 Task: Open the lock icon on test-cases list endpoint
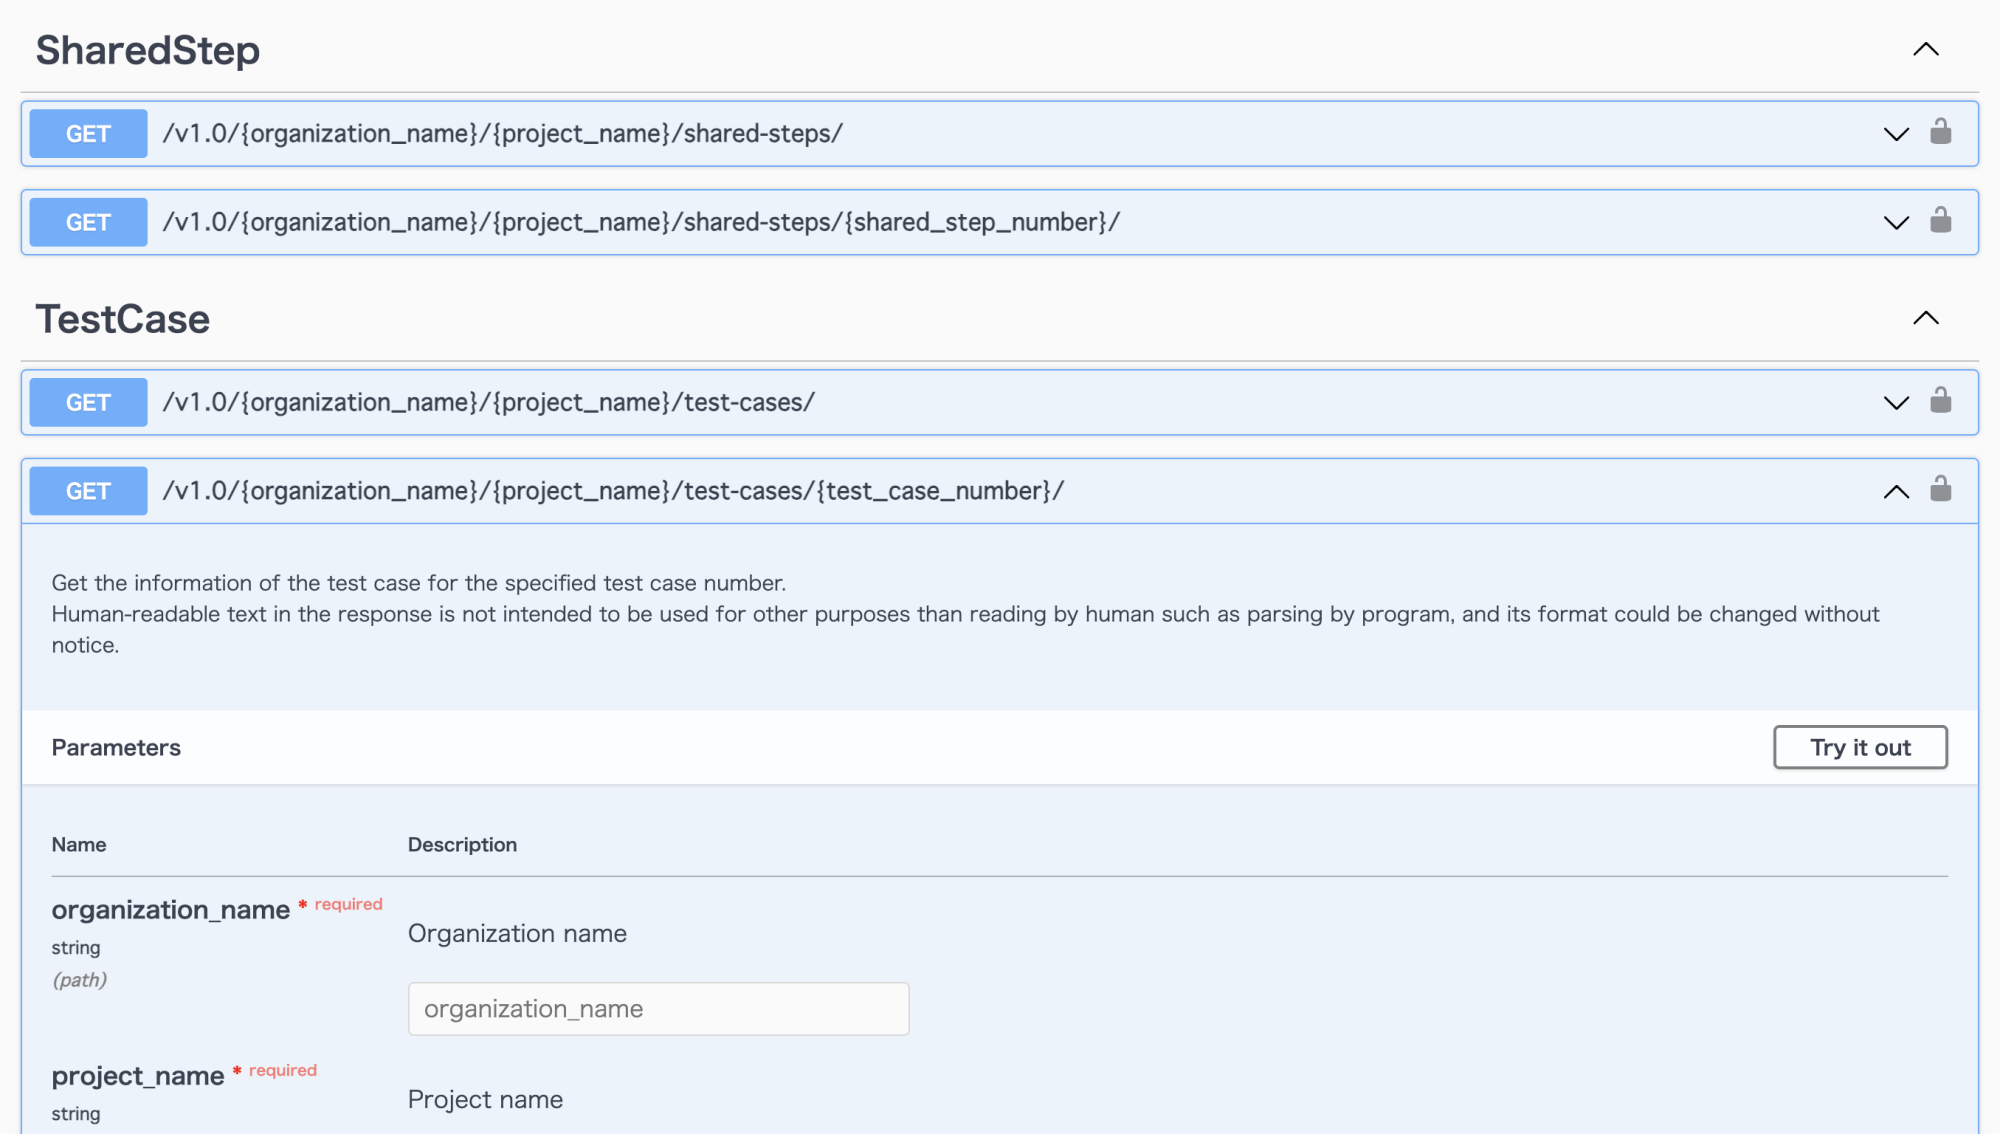click(1942, 402)
